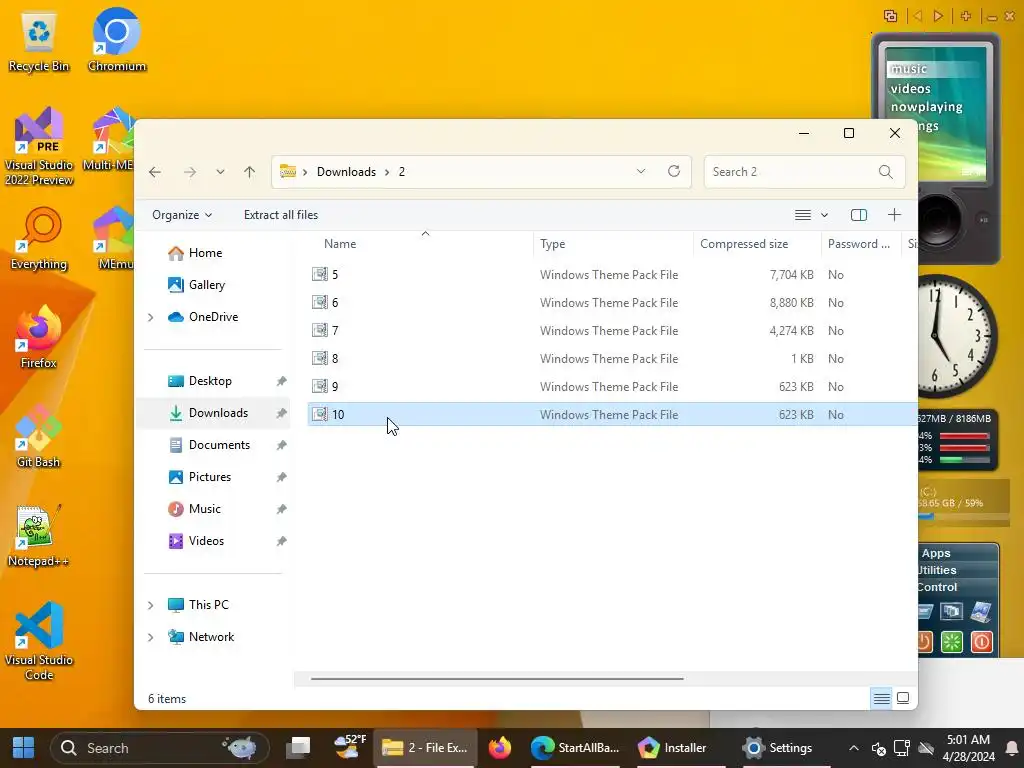Show hidden tray icons chevron
This screenshot has width=1024, height=768.
click(x=854, y=748)
